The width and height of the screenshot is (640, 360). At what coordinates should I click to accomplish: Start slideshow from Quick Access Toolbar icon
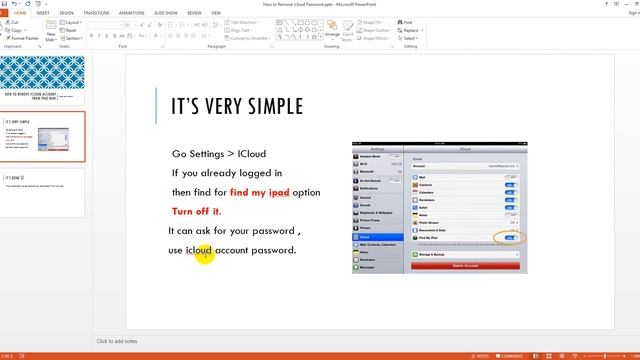point(38,4)
